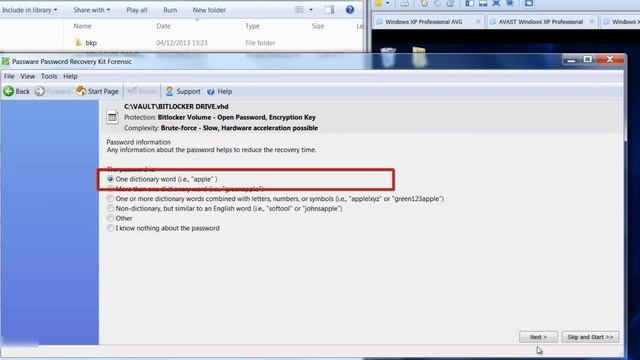Open the View menu
This screenshot has width=640, height=360.
tap(28, 76)
